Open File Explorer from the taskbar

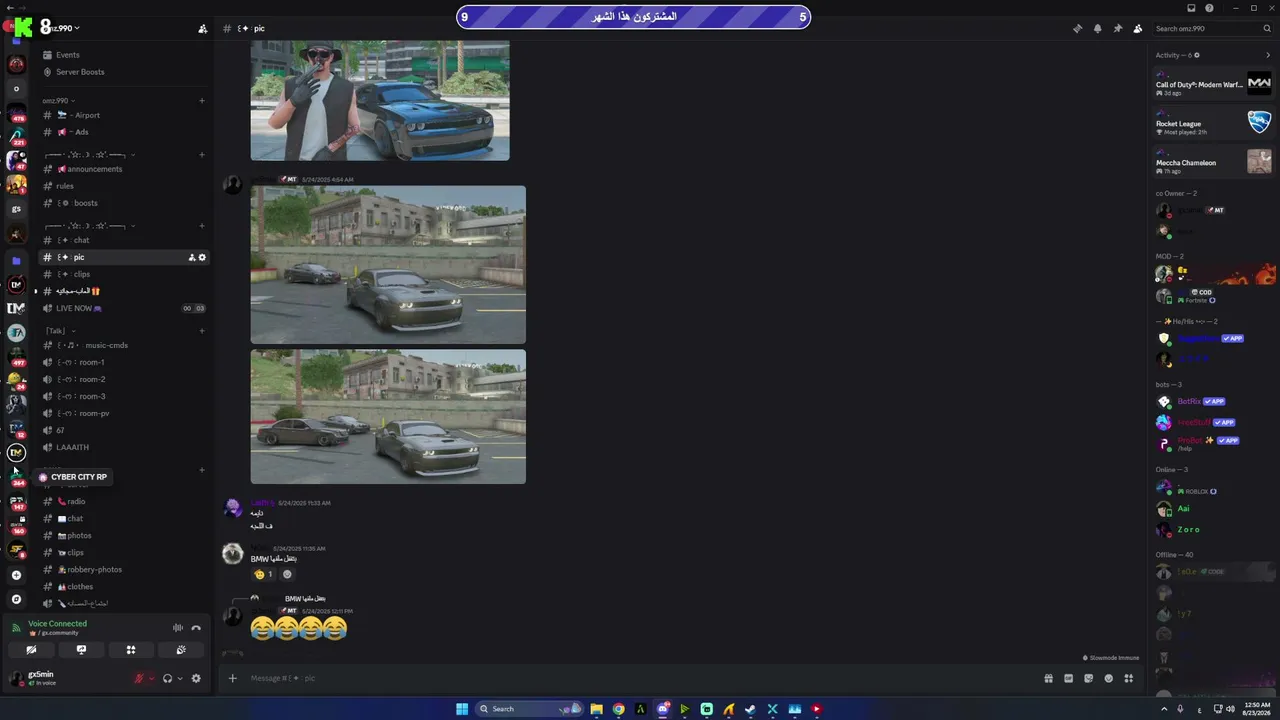(x=596, y=709)
